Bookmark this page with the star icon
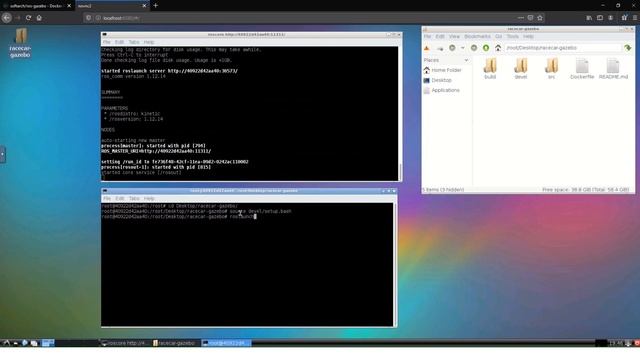Screen dimensions: 640x360 [540, 18]
